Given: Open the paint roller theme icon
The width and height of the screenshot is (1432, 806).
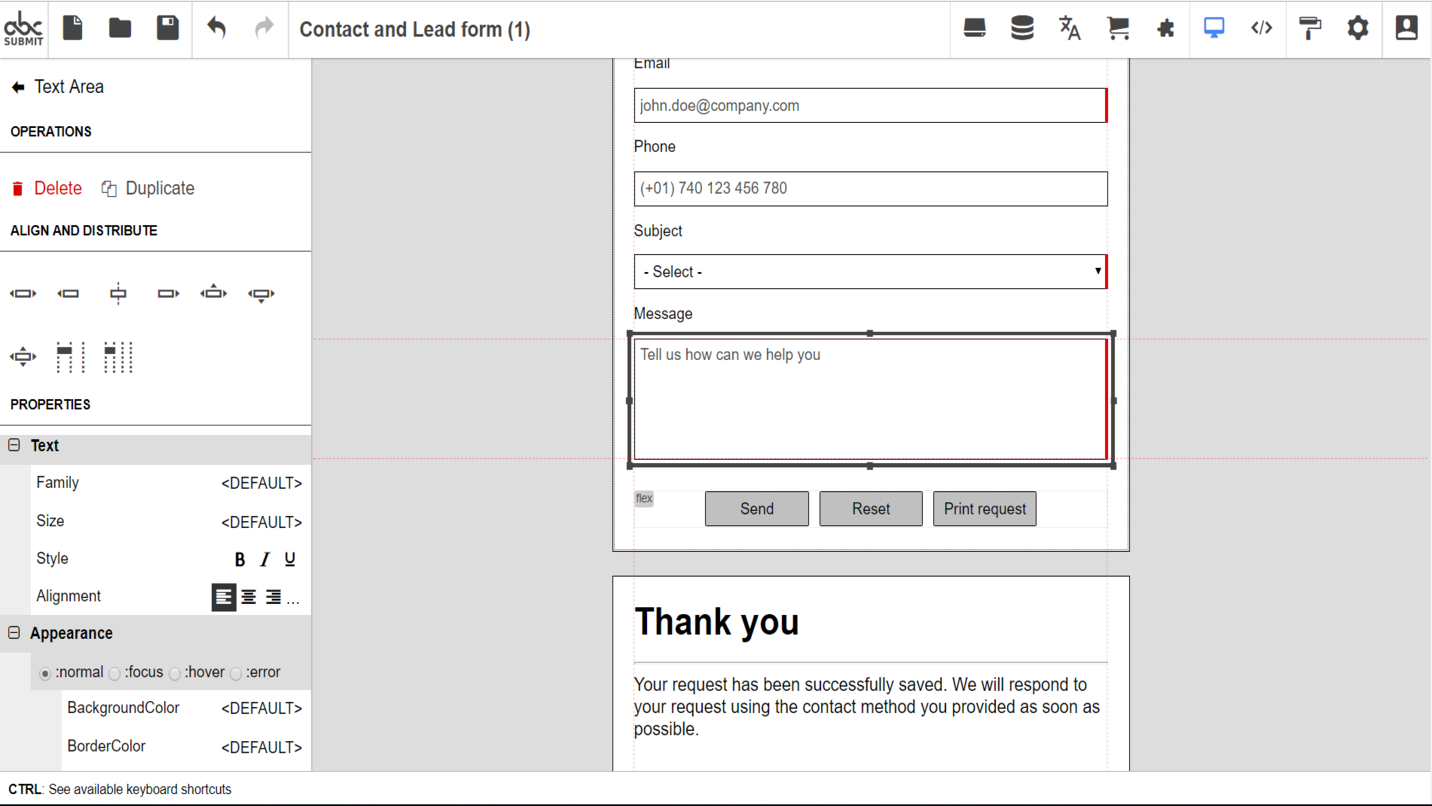Looking at the screenshot, I should click(x=1310, y=28).
